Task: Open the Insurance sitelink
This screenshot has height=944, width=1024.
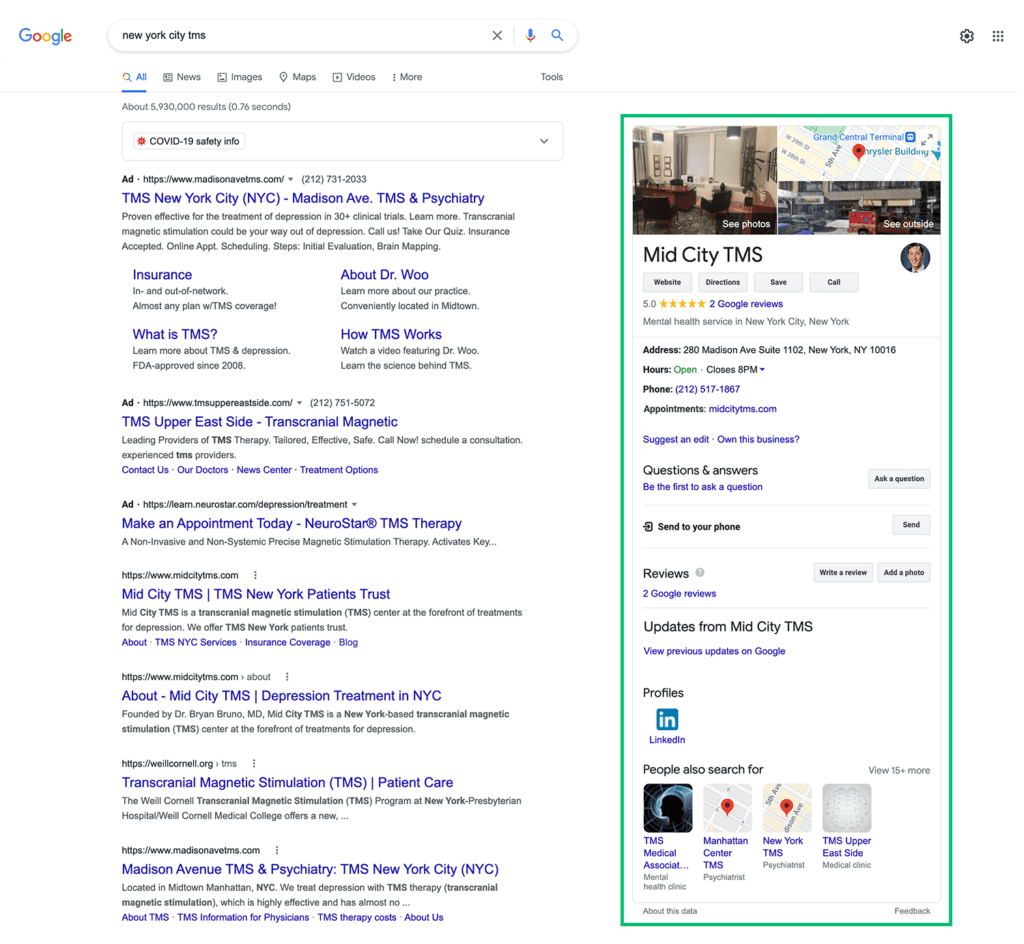Action: [162, 275]
